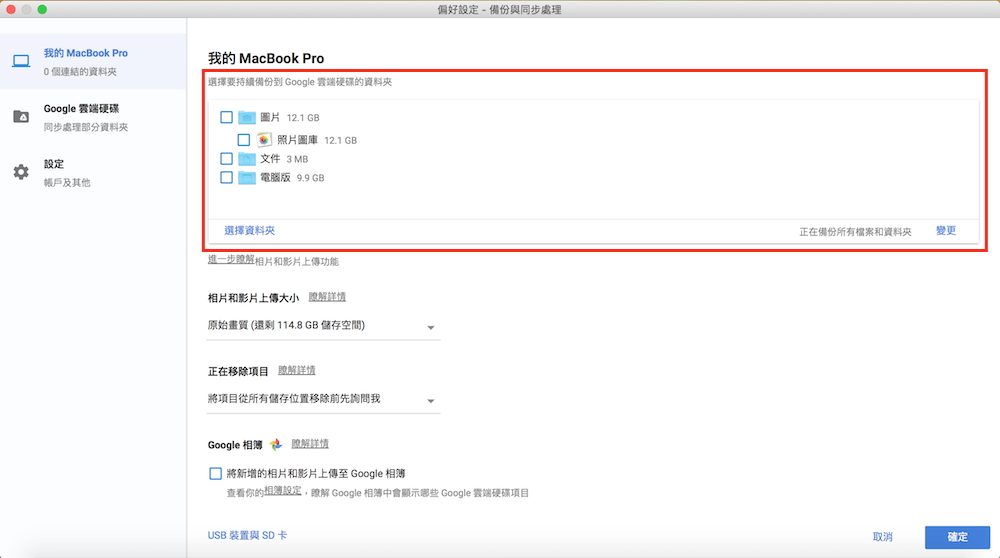
Task: Click the 選擇資料夾 link
Action: click(250, 231)
